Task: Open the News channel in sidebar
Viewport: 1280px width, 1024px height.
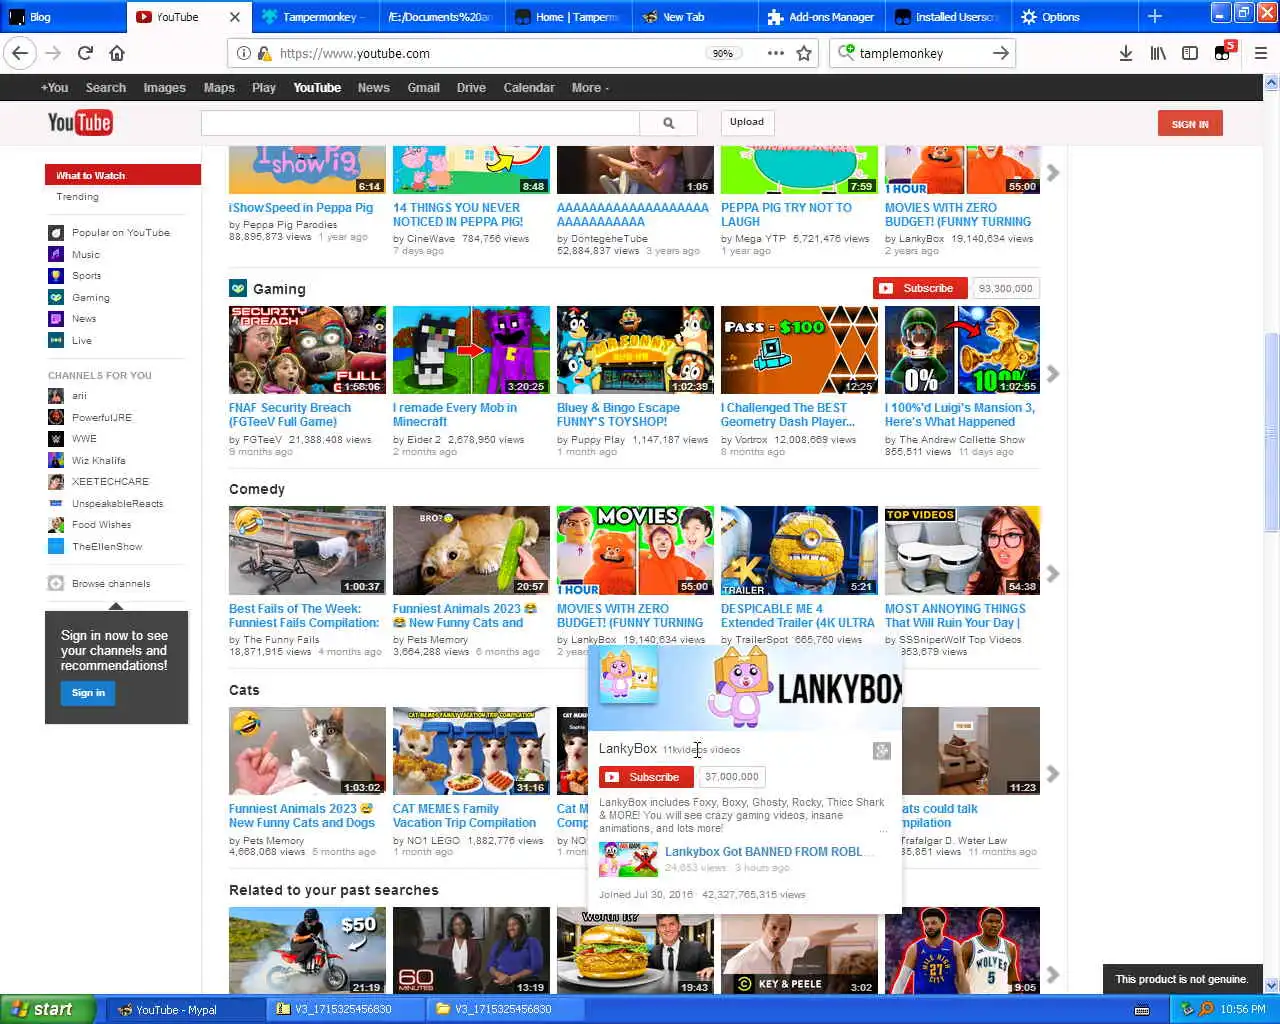Action: click(73, 318)
